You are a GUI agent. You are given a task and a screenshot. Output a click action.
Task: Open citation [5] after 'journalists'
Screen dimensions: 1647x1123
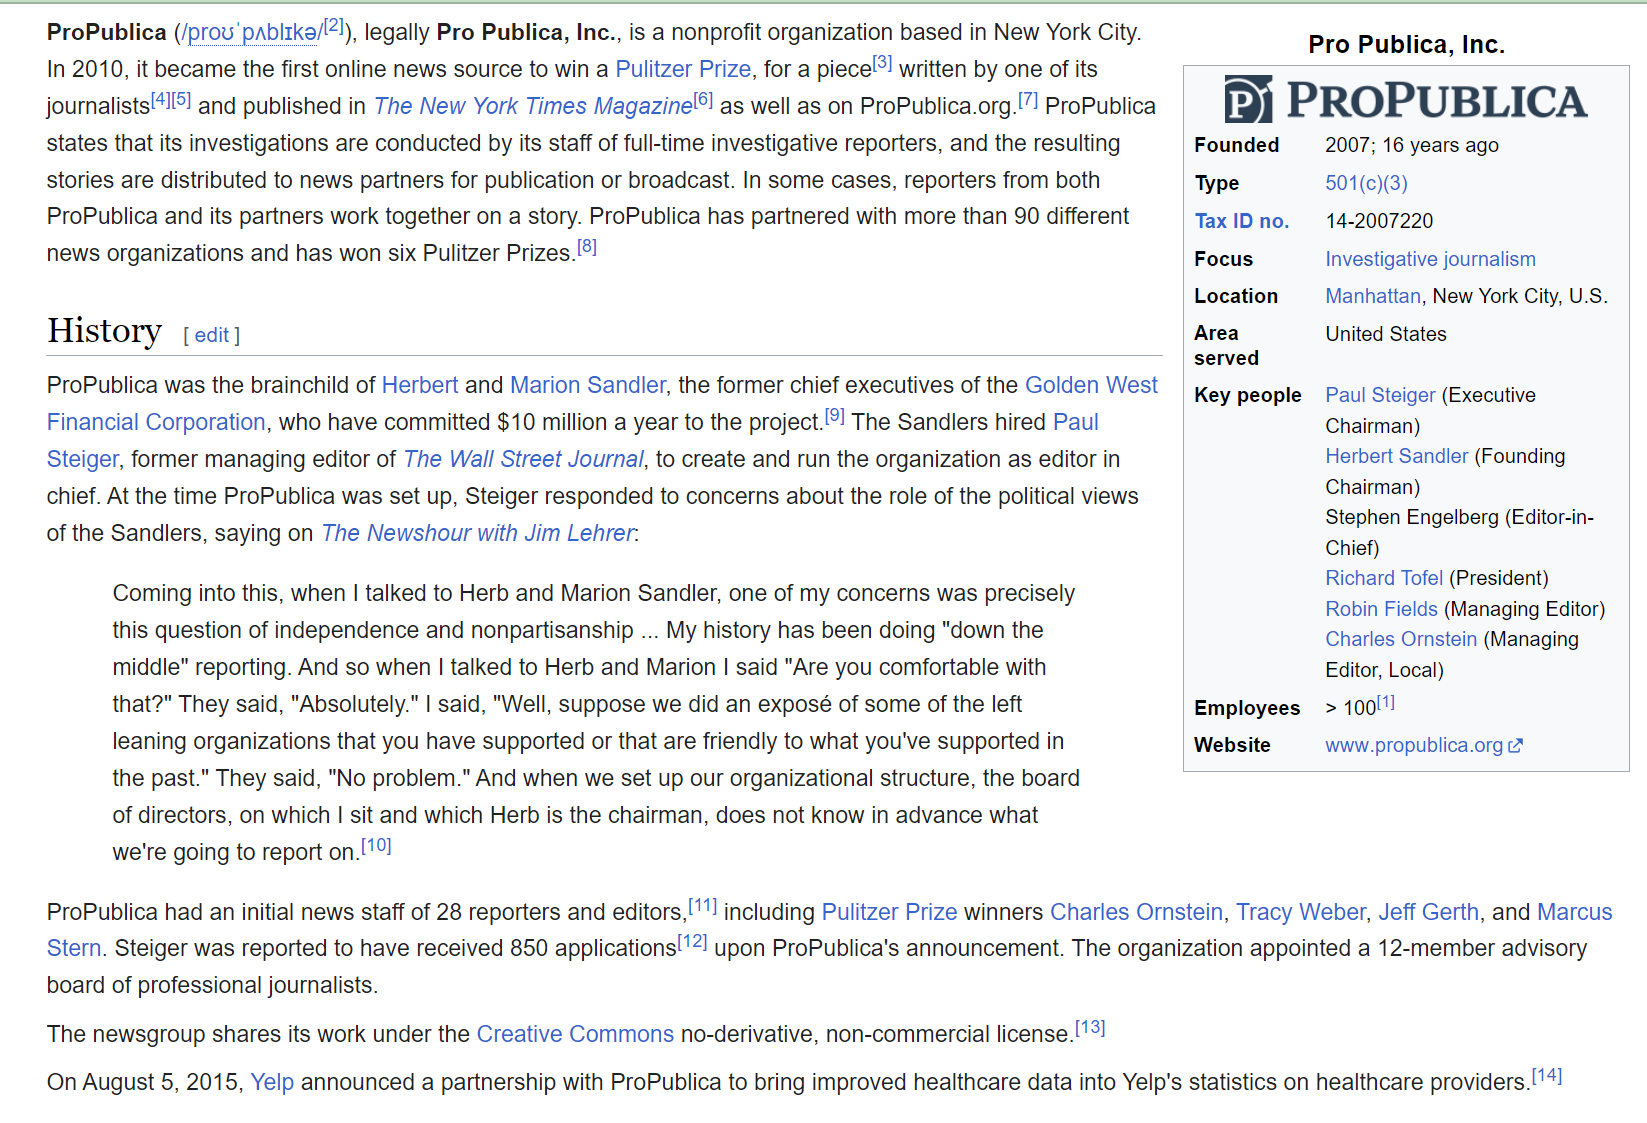pos(181,100)
